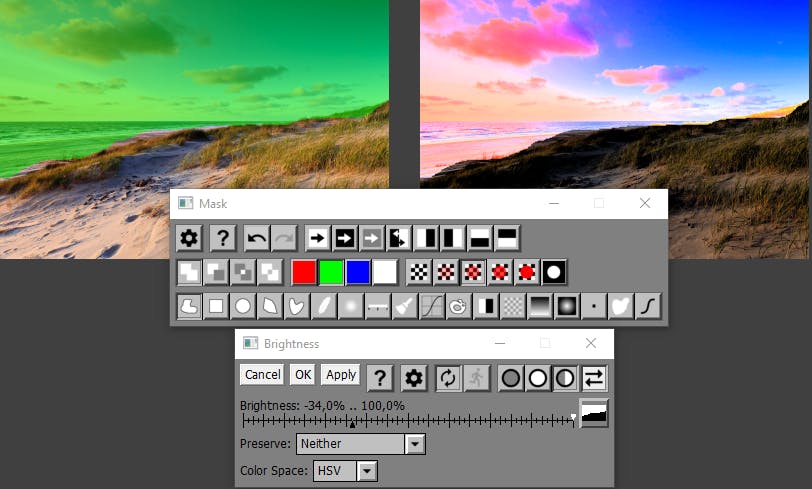The height and width of the screenshot is (489, 812).
Task: Select the freehand outline mask tool
Action: tap(189, 306)
